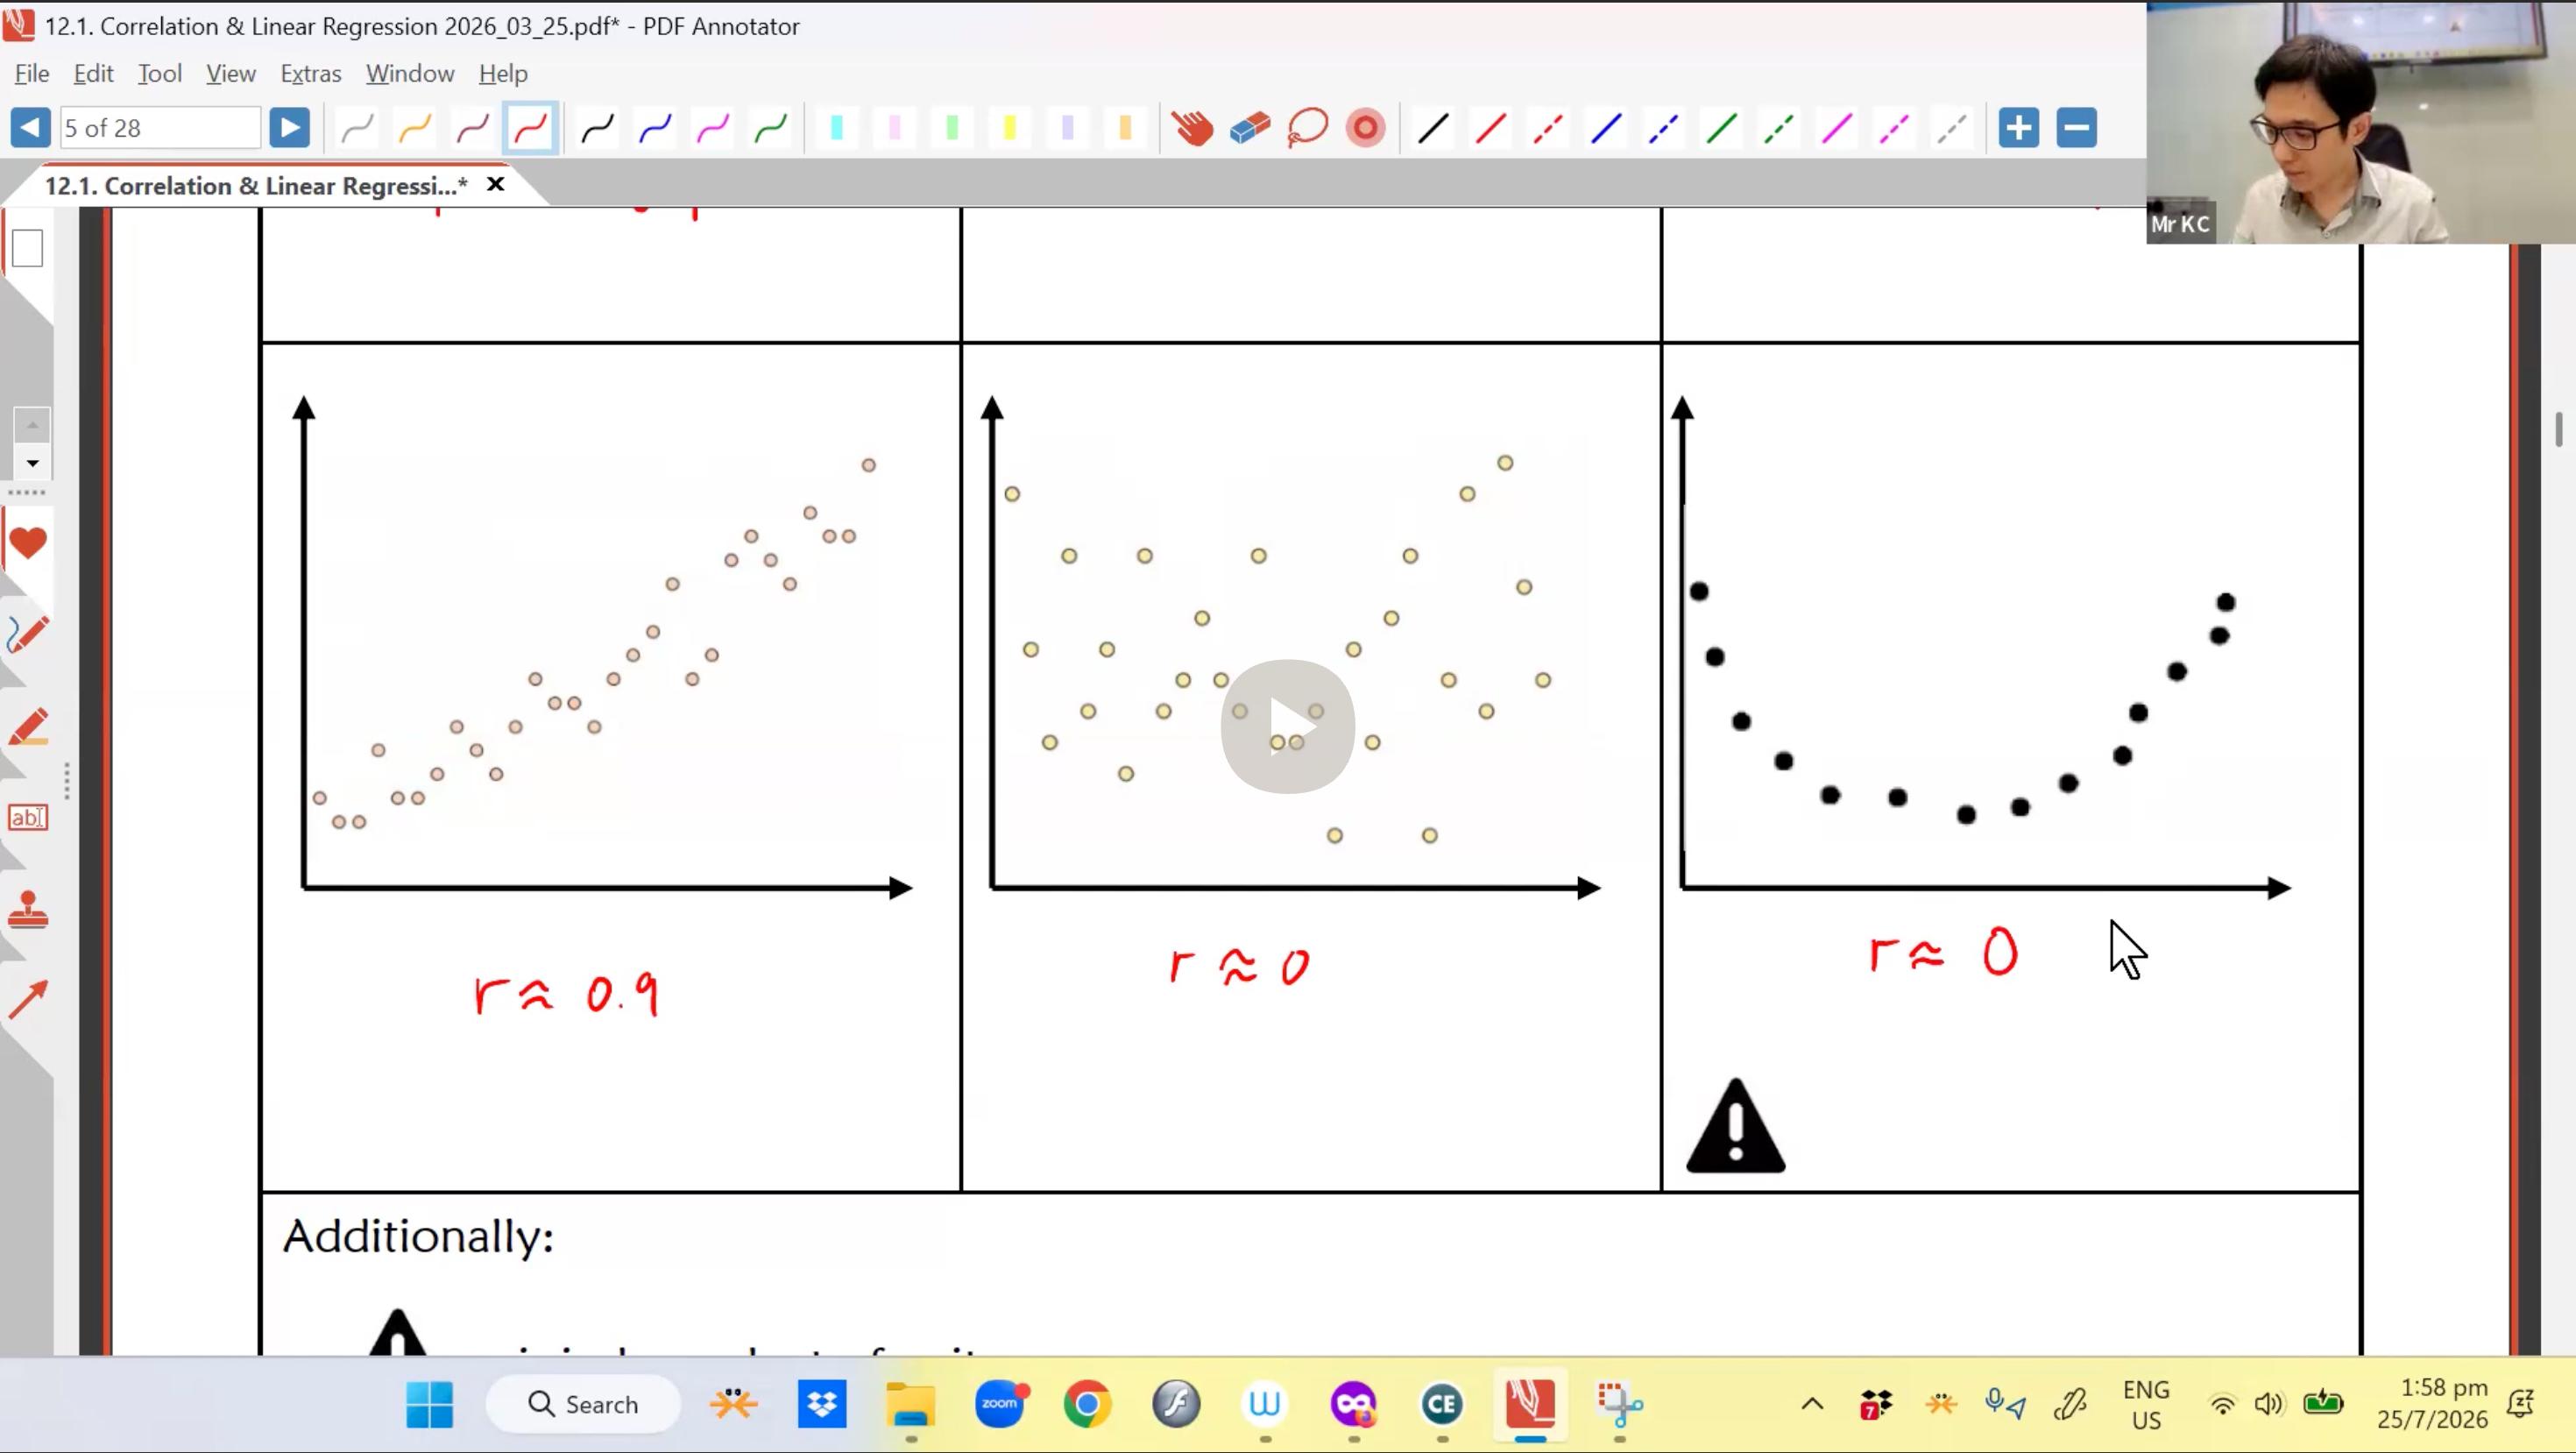Open Dropbox from taskbar
This screenshot has height=1453, width=2576.
[822, 1404]
